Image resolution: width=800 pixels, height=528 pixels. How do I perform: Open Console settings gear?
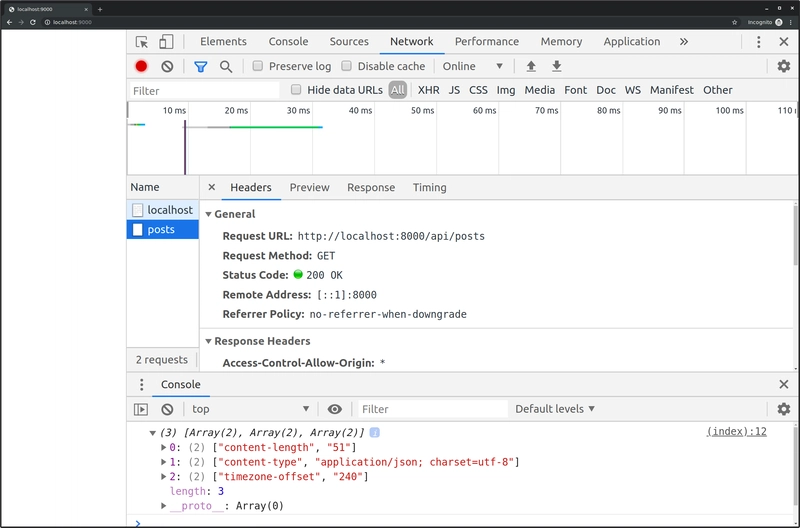pos(784,409)
